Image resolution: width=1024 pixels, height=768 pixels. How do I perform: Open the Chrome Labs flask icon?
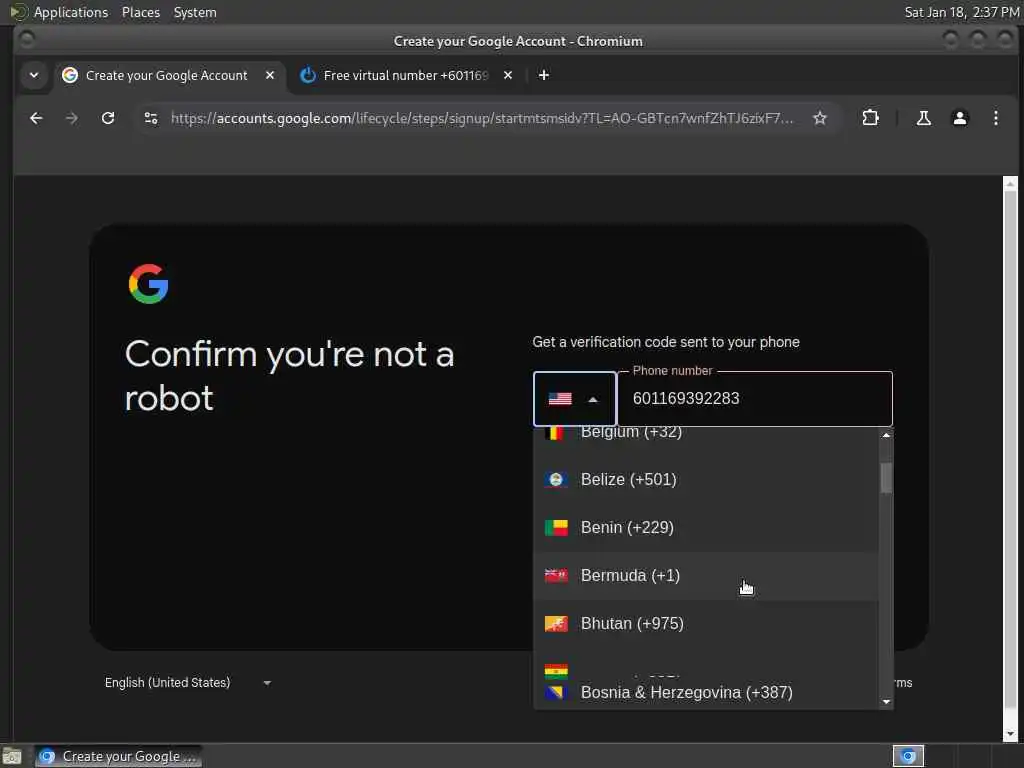click(x=923, y=118)
